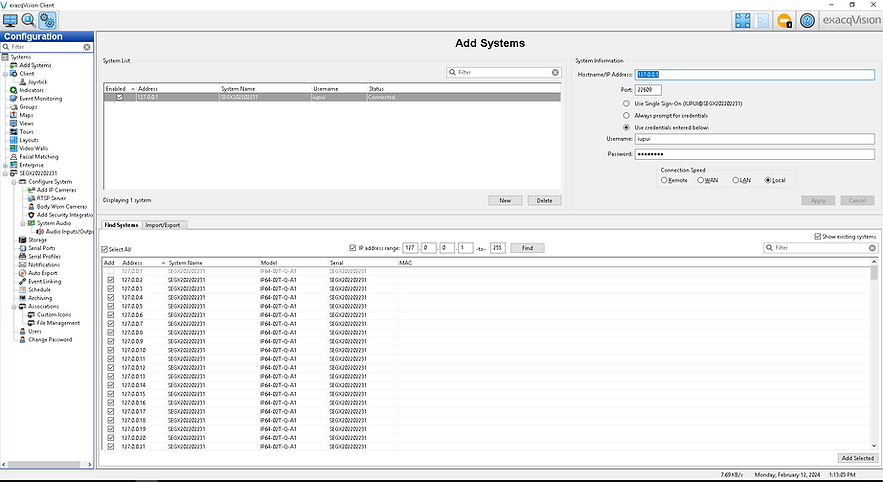This screenshot has width=883, height=482.
Task: Select Joystick in configuration tree
Action: (38, 82)
